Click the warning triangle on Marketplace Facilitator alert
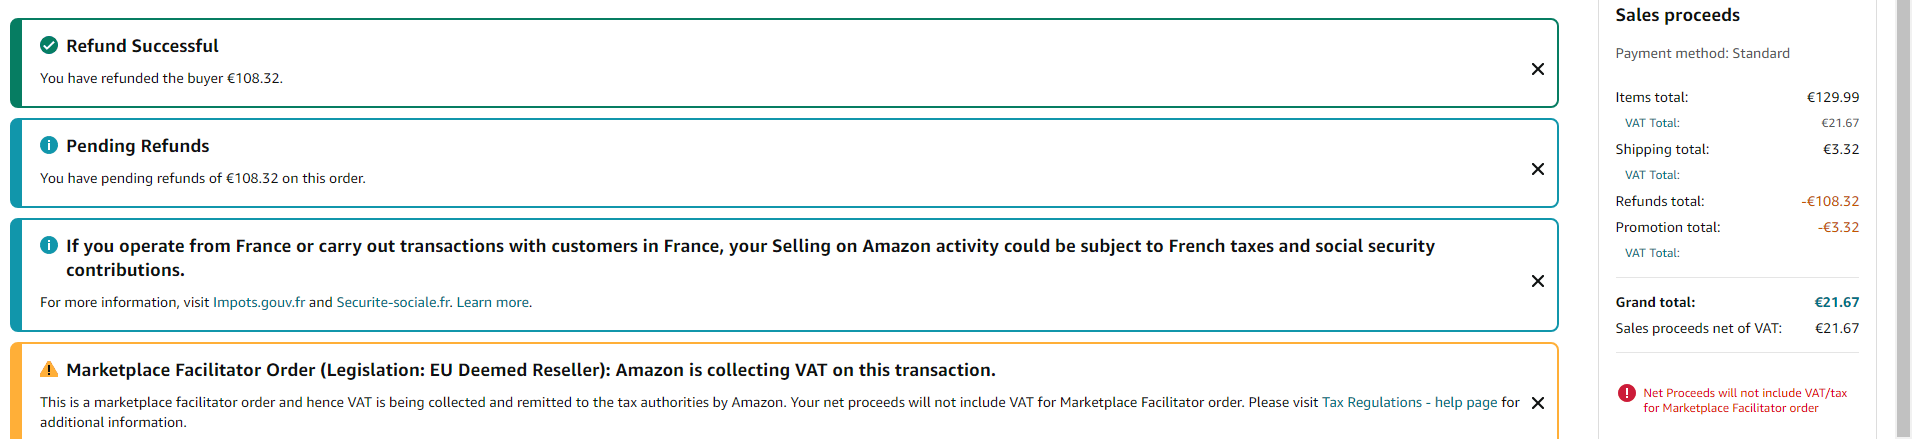This screenshot has height=439, width=1912. (48, 370)
